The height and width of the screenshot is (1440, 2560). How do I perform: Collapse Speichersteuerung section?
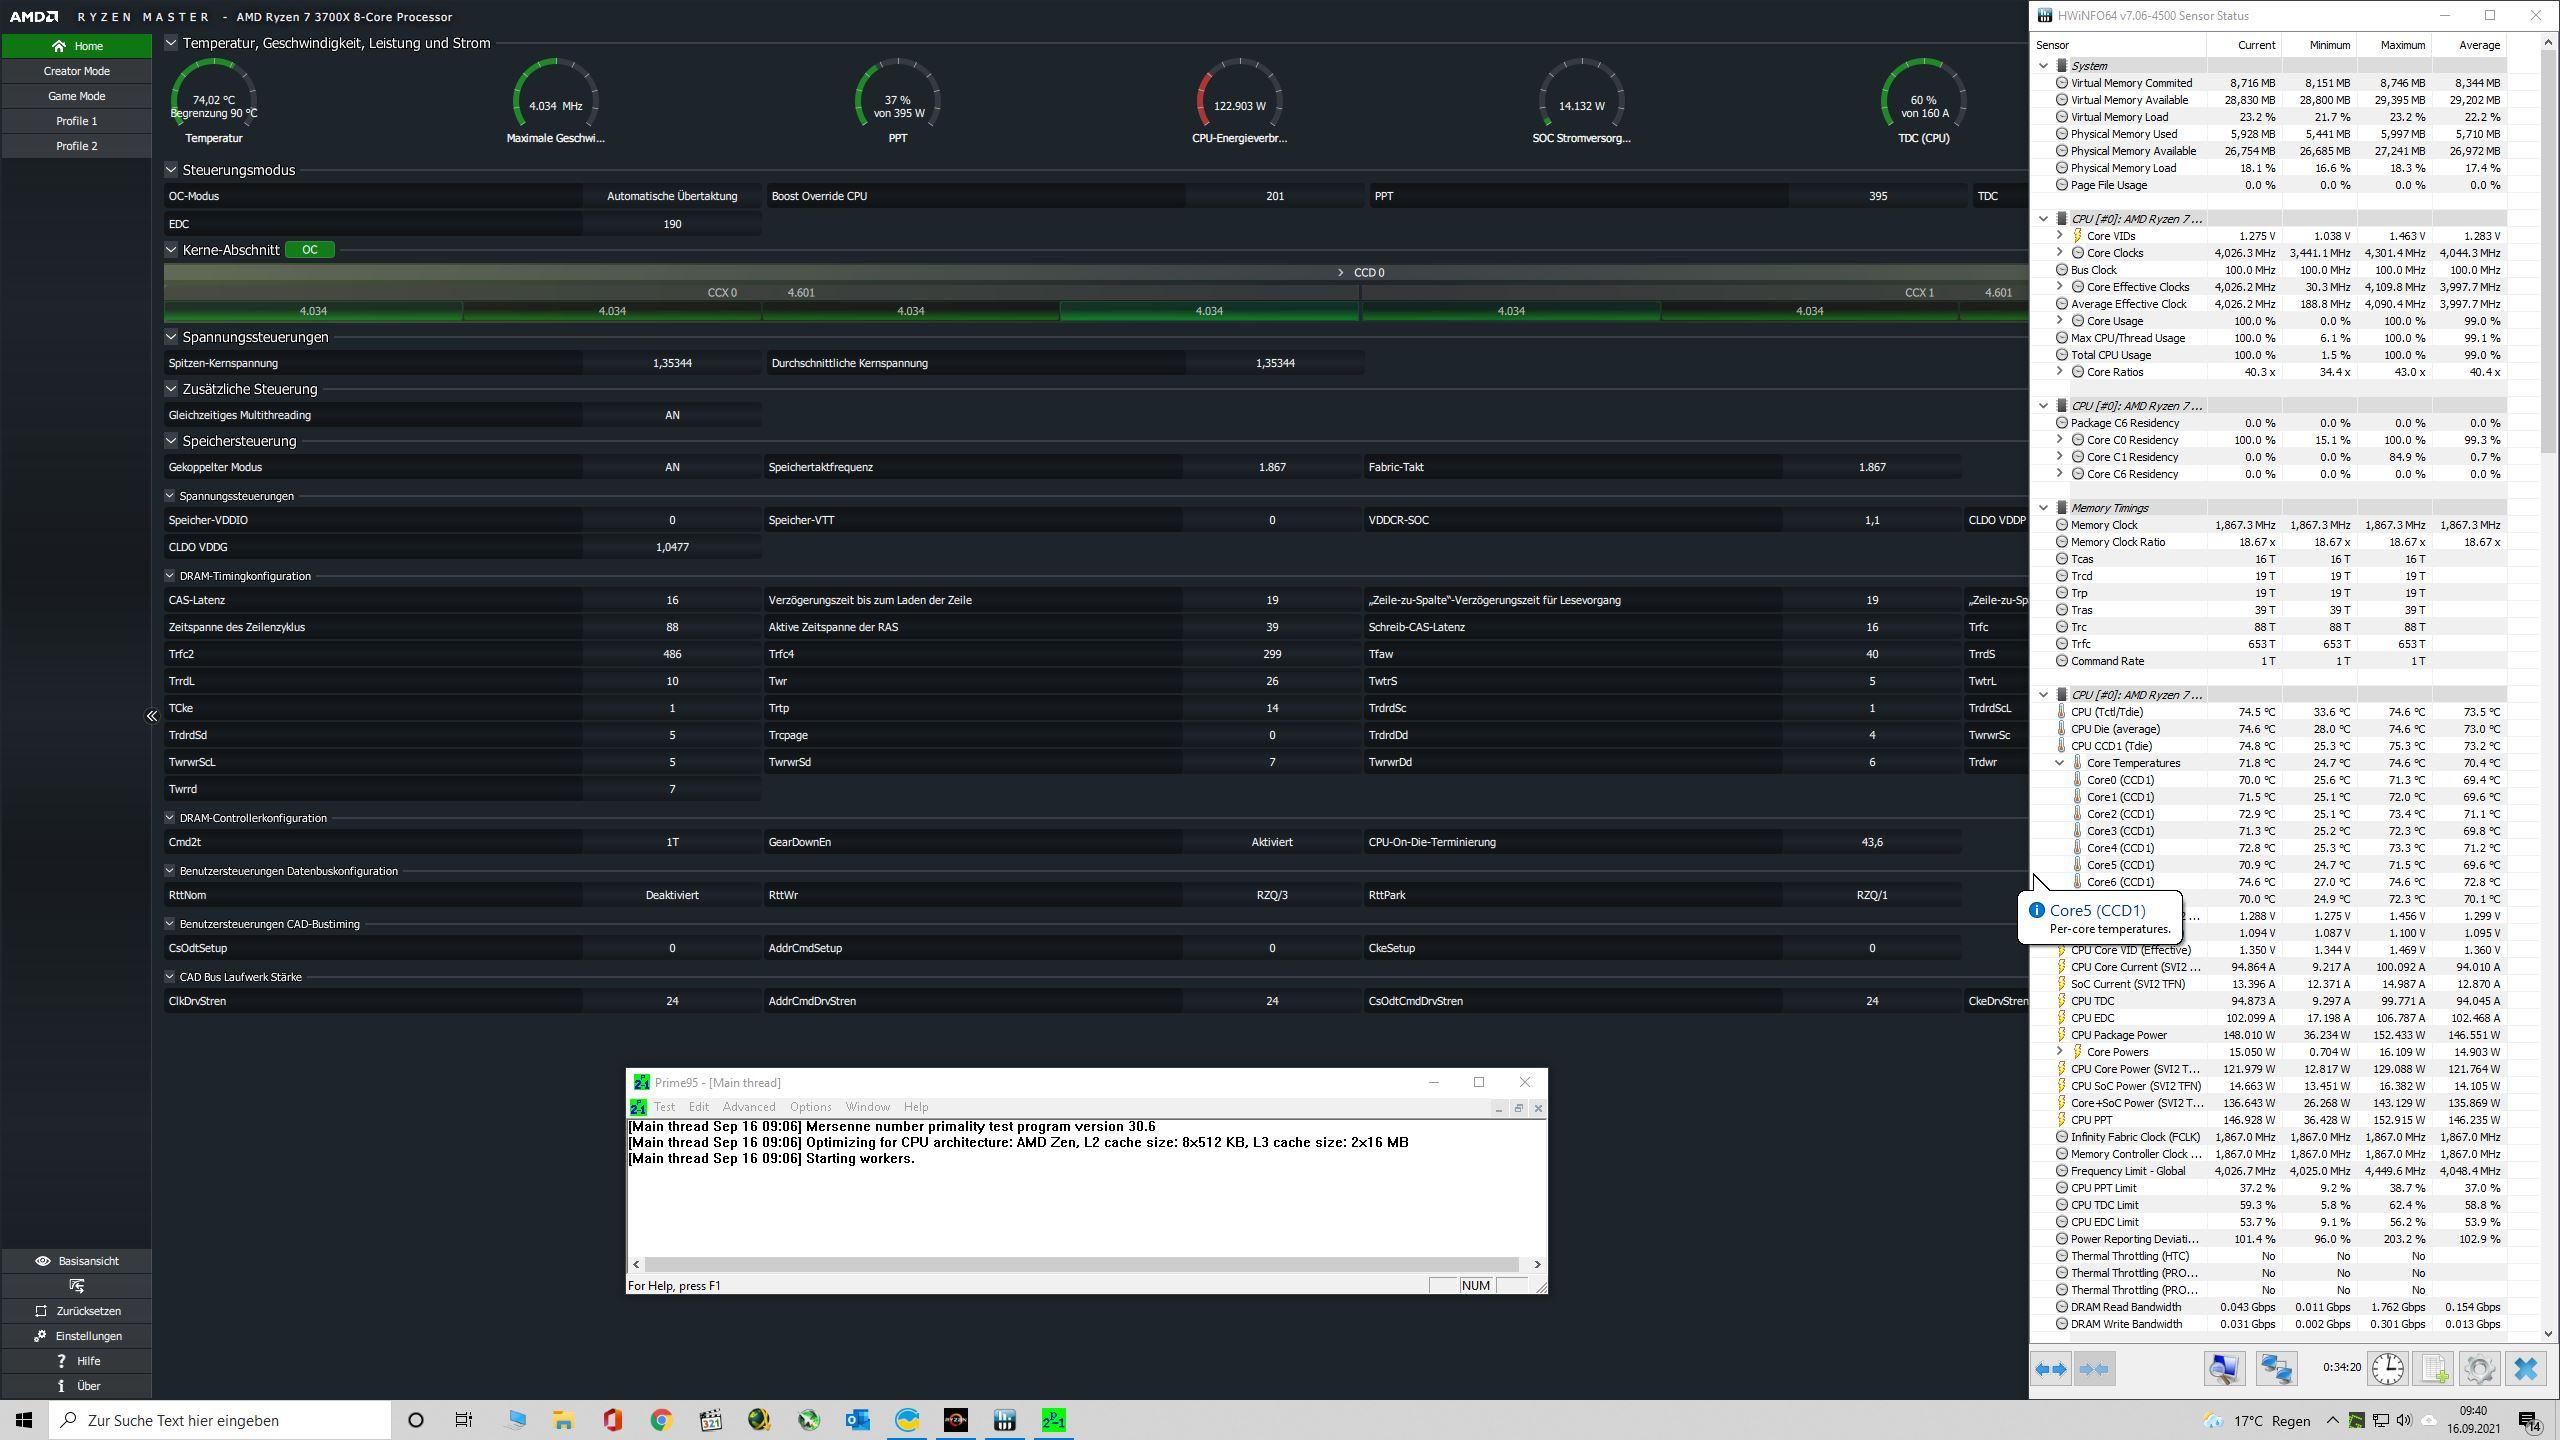171,441
